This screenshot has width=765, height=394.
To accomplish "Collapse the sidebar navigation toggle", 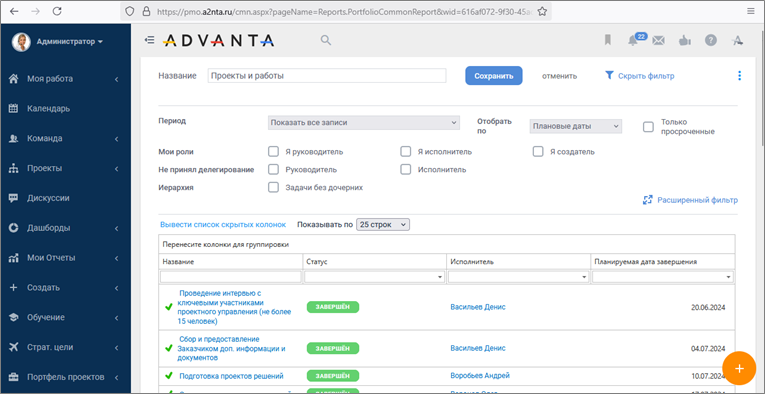I will (149, 40).
